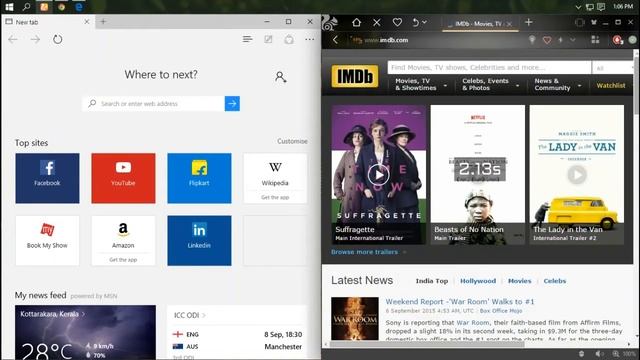Open the Wikipedia top site tile
The image size is (640, 360).
(275, 178)
